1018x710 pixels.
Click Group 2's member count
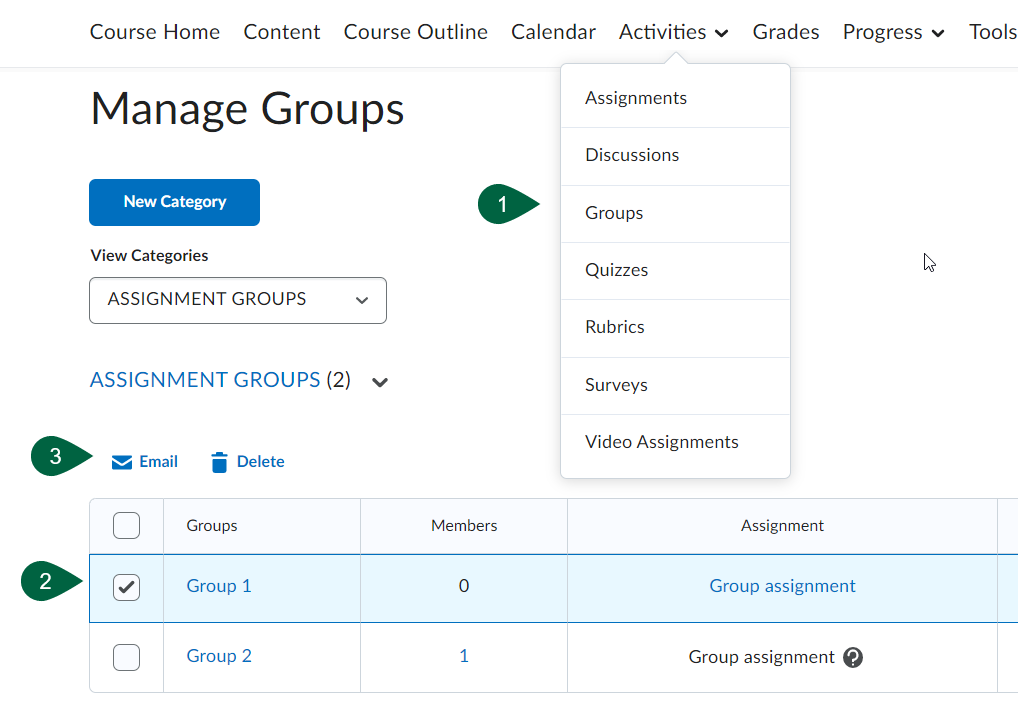tap(463, 657)
